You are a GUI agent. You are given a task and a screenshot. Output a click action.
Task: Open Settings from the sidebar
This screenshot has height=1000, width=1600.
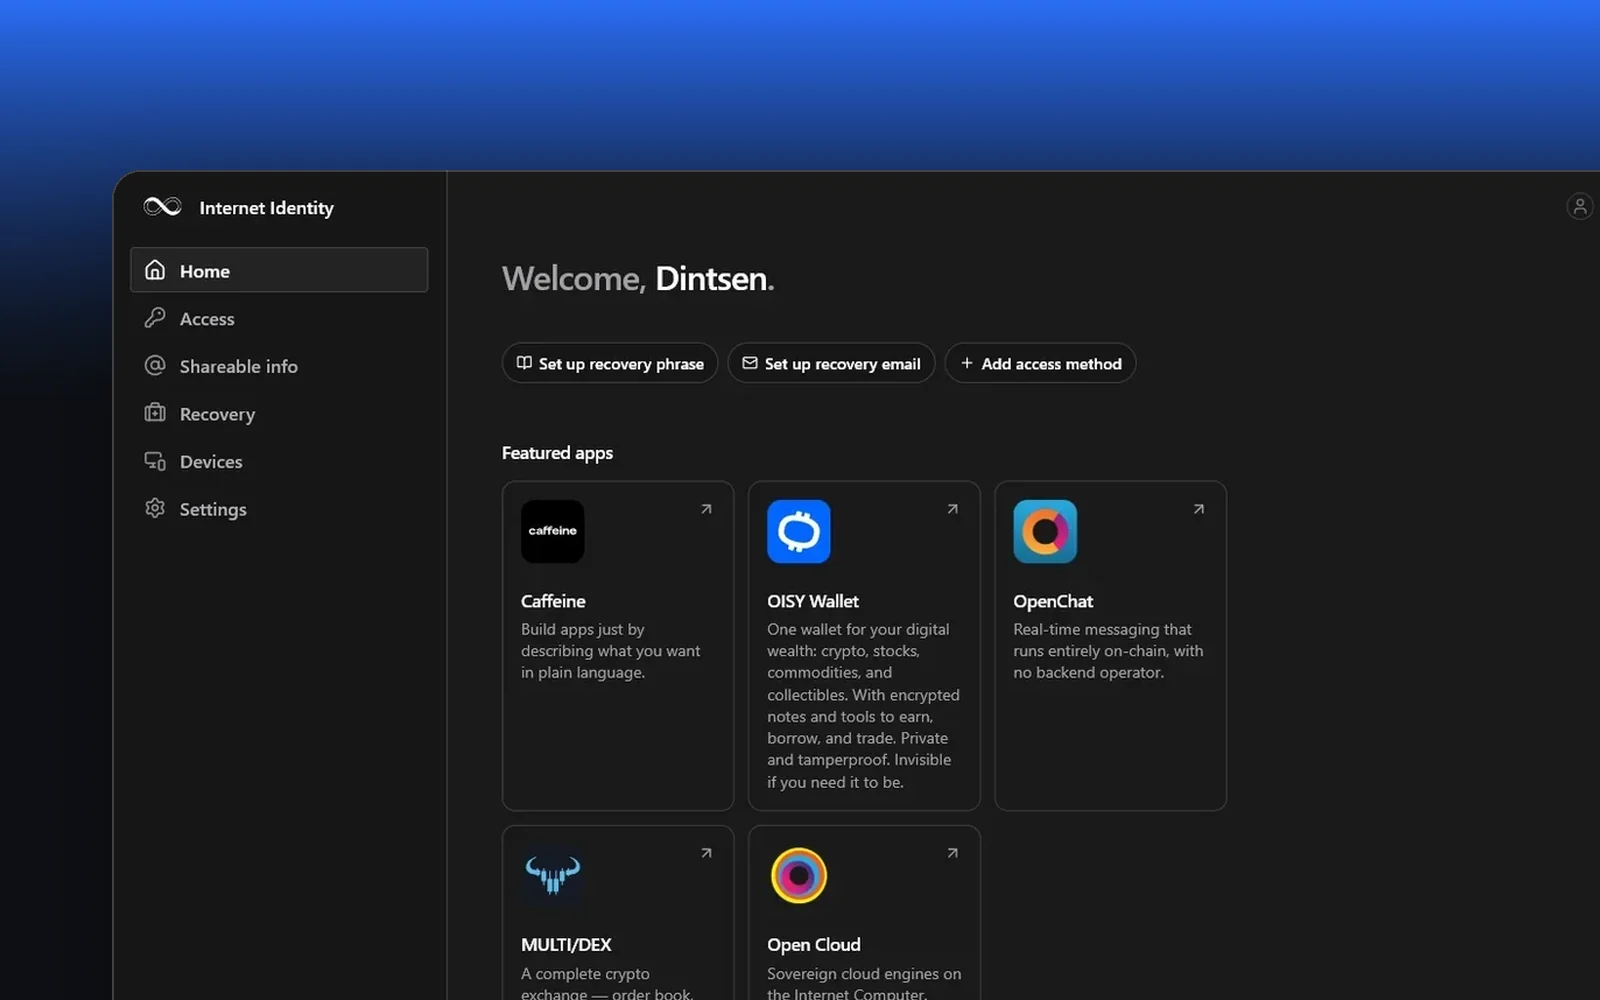coord(279,509)
